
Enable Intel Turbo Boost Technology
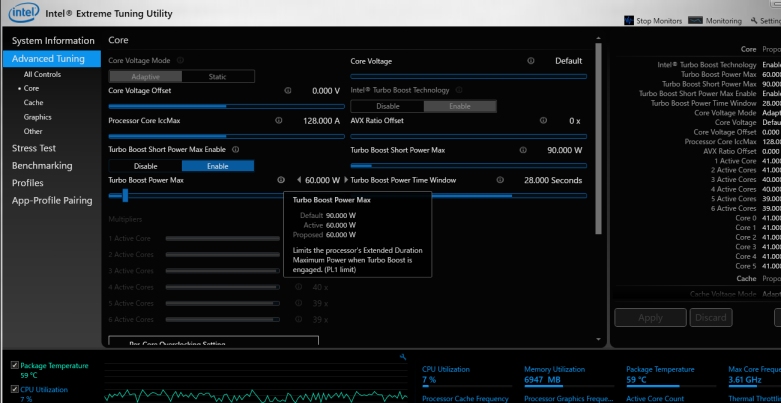pyautogui.click(x=460, y=106)
